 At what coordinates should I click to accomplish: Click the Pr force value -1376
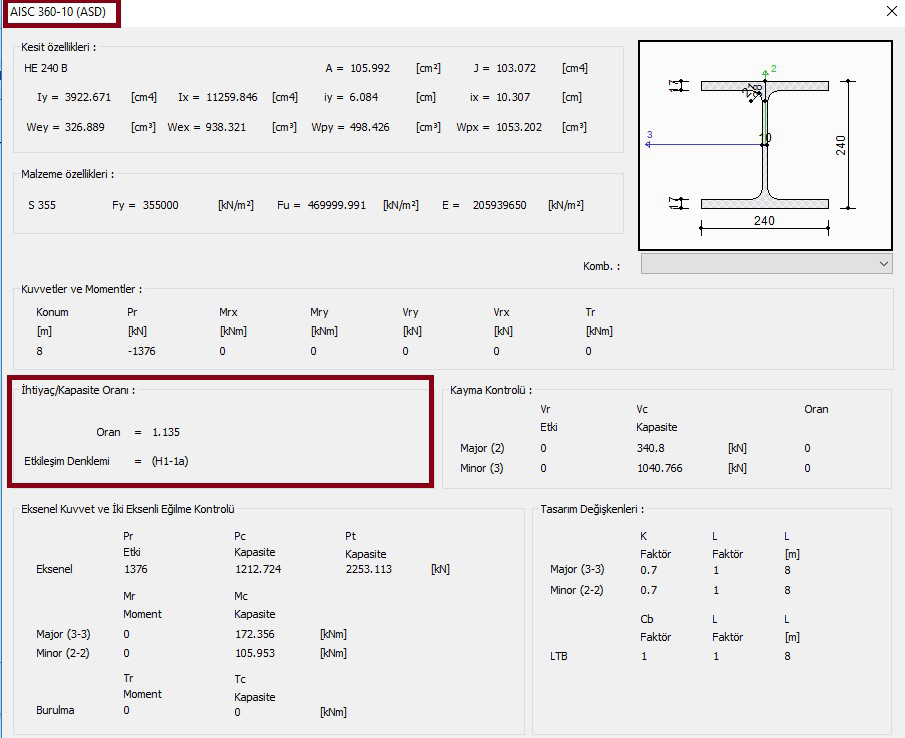(141, 351)
